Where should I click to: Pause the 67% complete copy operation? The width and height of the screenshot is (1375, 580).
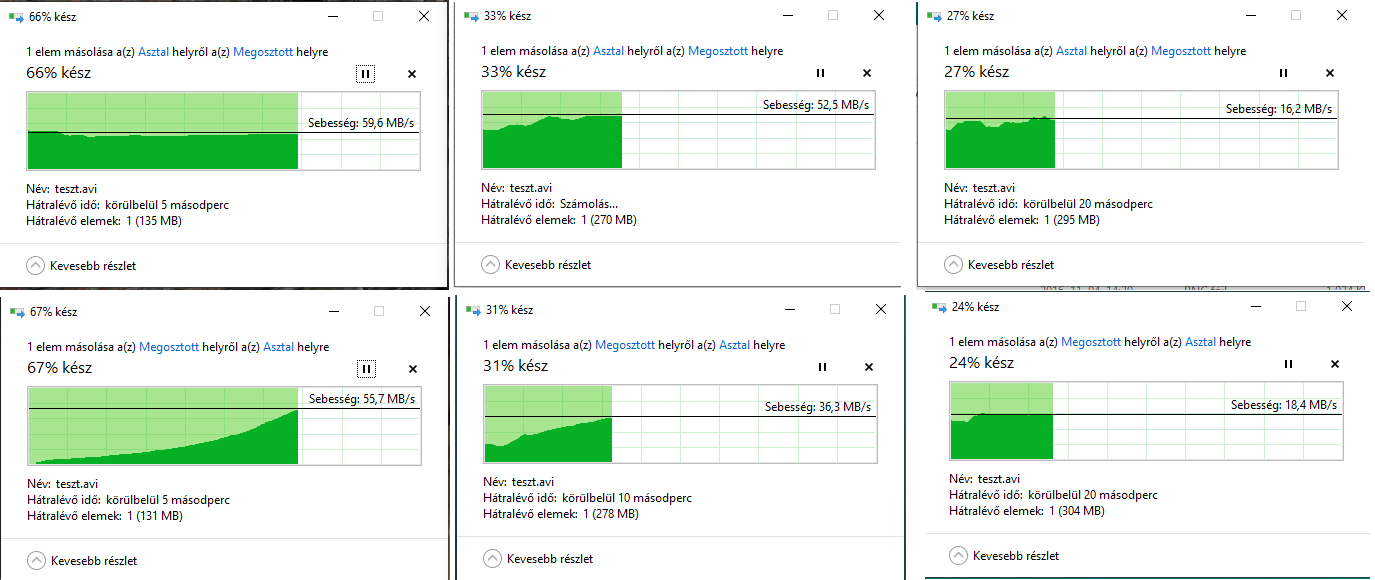coord(366,369)
